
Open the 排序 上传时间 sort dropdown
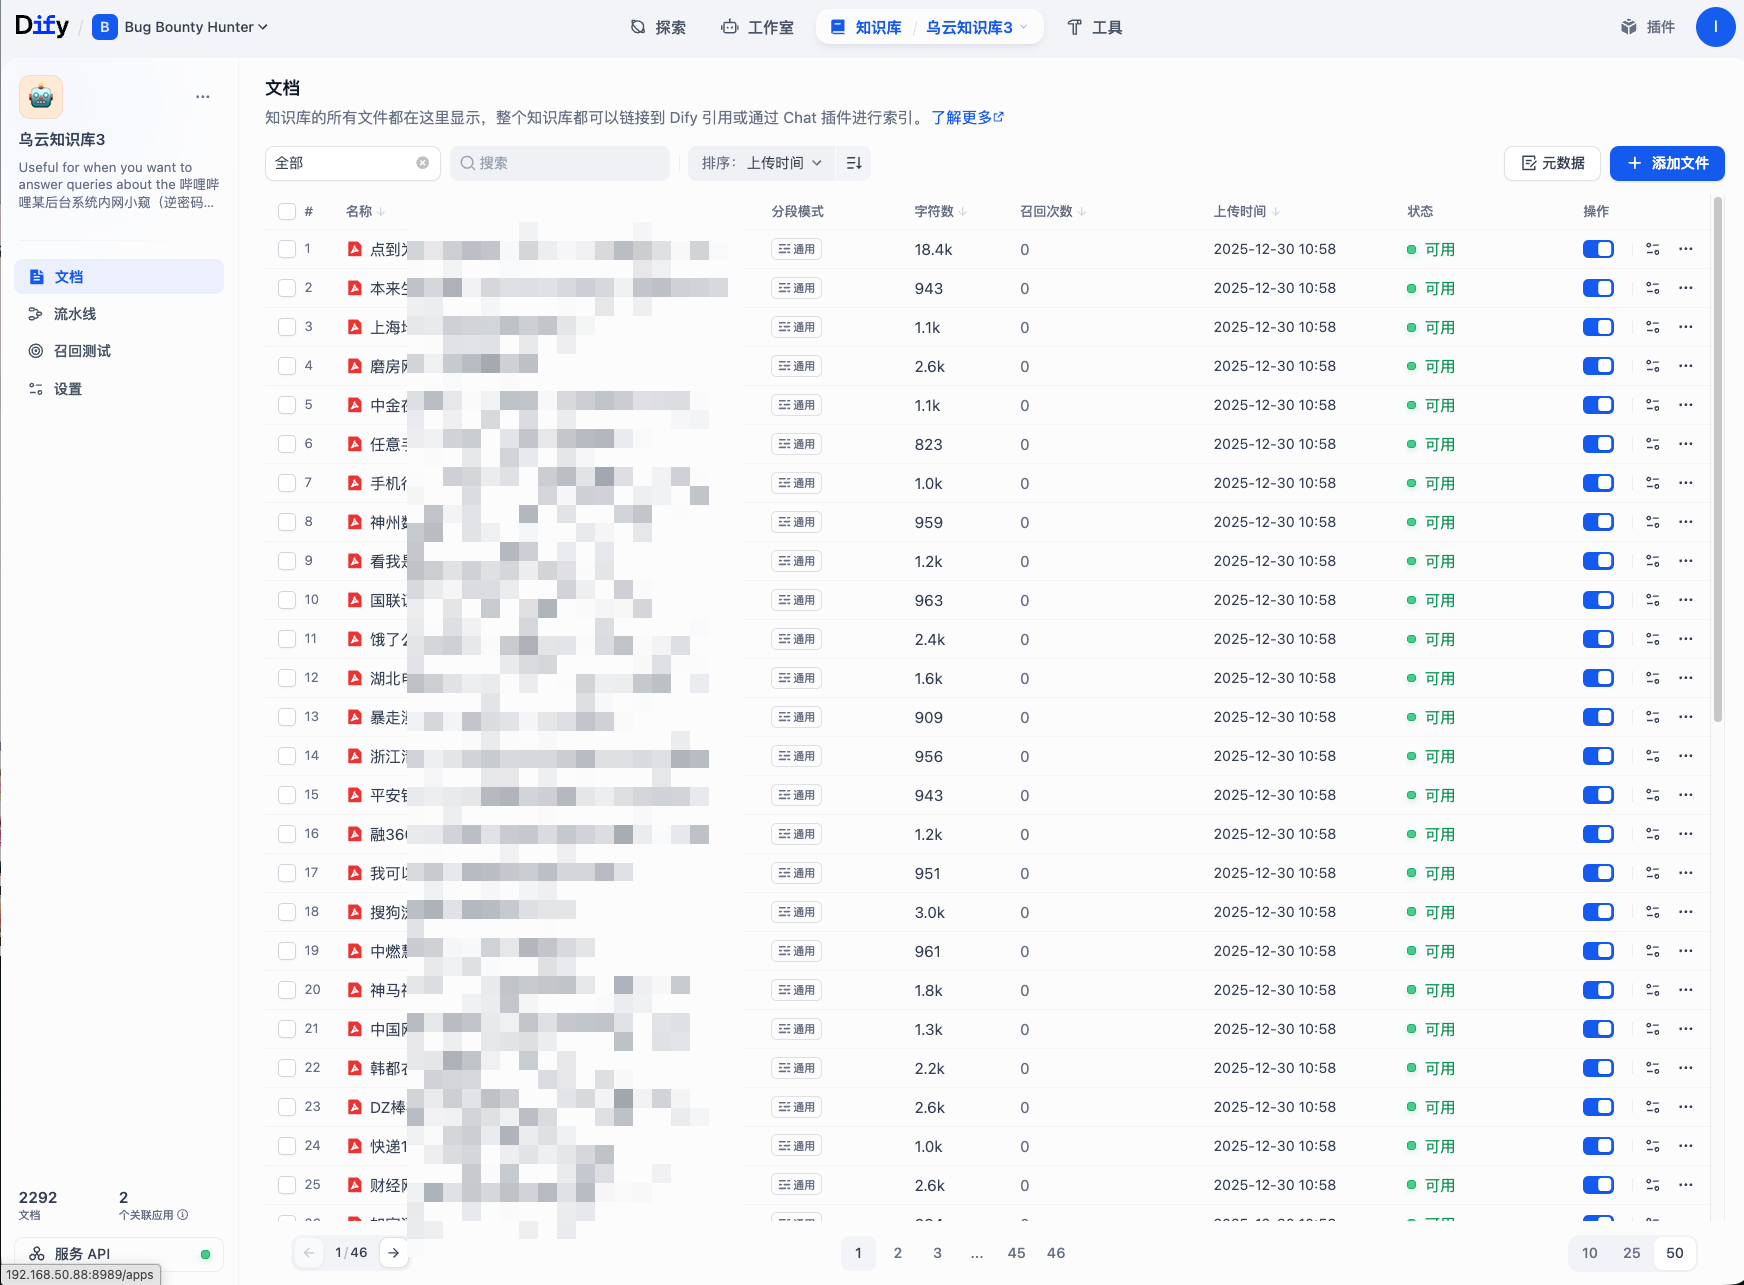(761, 163)
